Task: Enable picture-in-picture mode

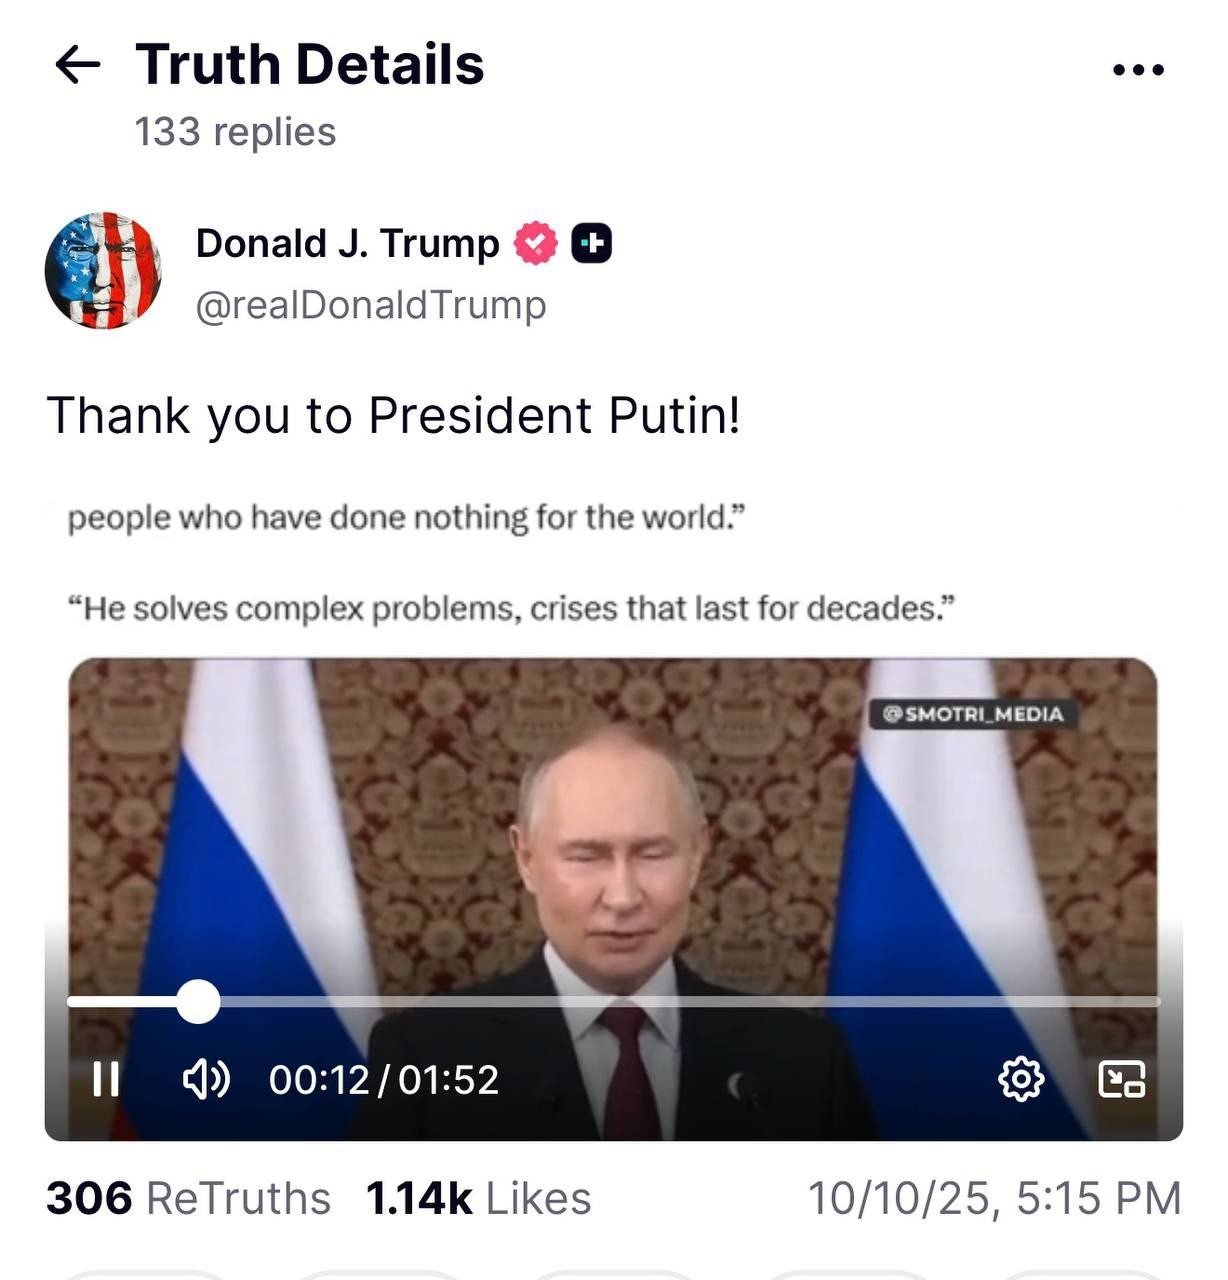Action: tap(1122, 1079)
